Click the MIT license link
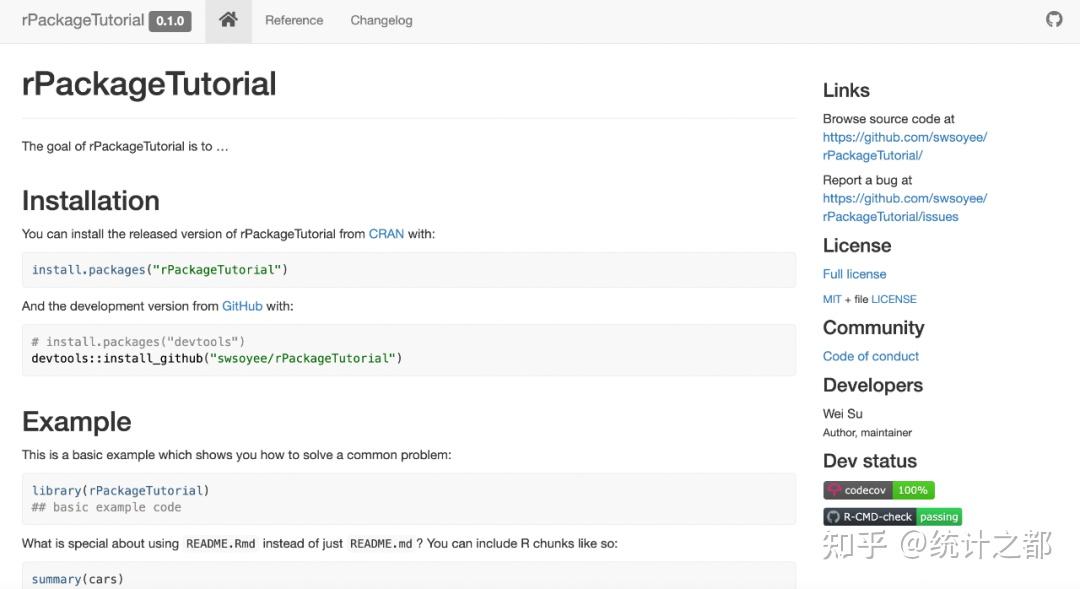 (x=832, y=299)
